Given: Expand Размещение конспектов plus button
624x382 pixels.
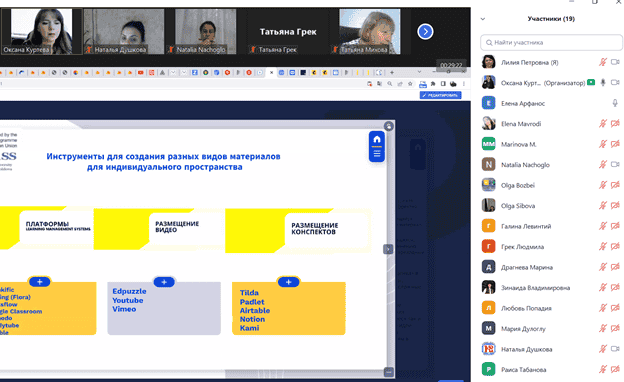Looking at the screenshot, I should point(289,282).
